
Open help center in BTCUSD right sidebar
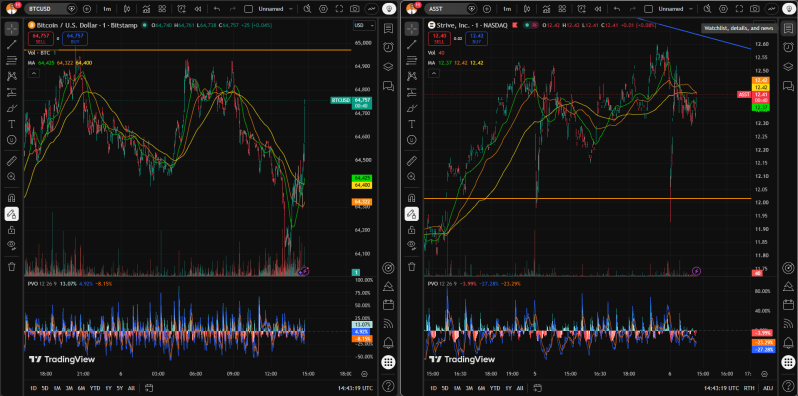pos(388,385)
